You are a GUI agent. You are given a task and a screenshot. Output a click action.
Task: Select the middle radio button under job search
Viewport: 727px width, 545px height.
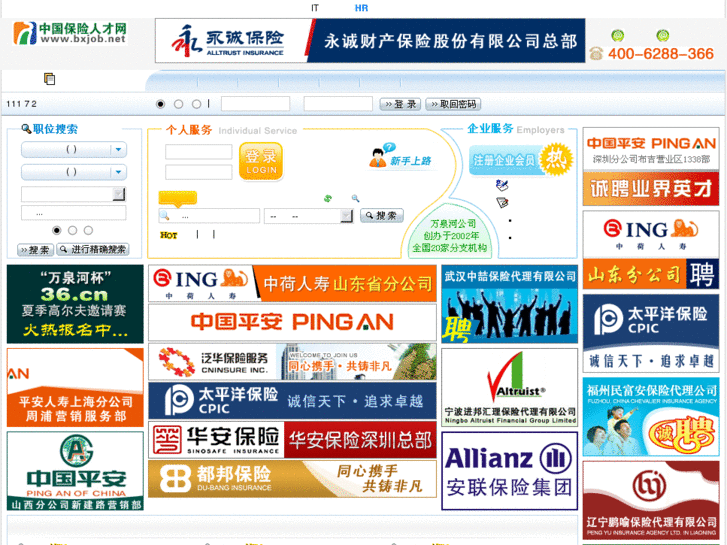72,230
